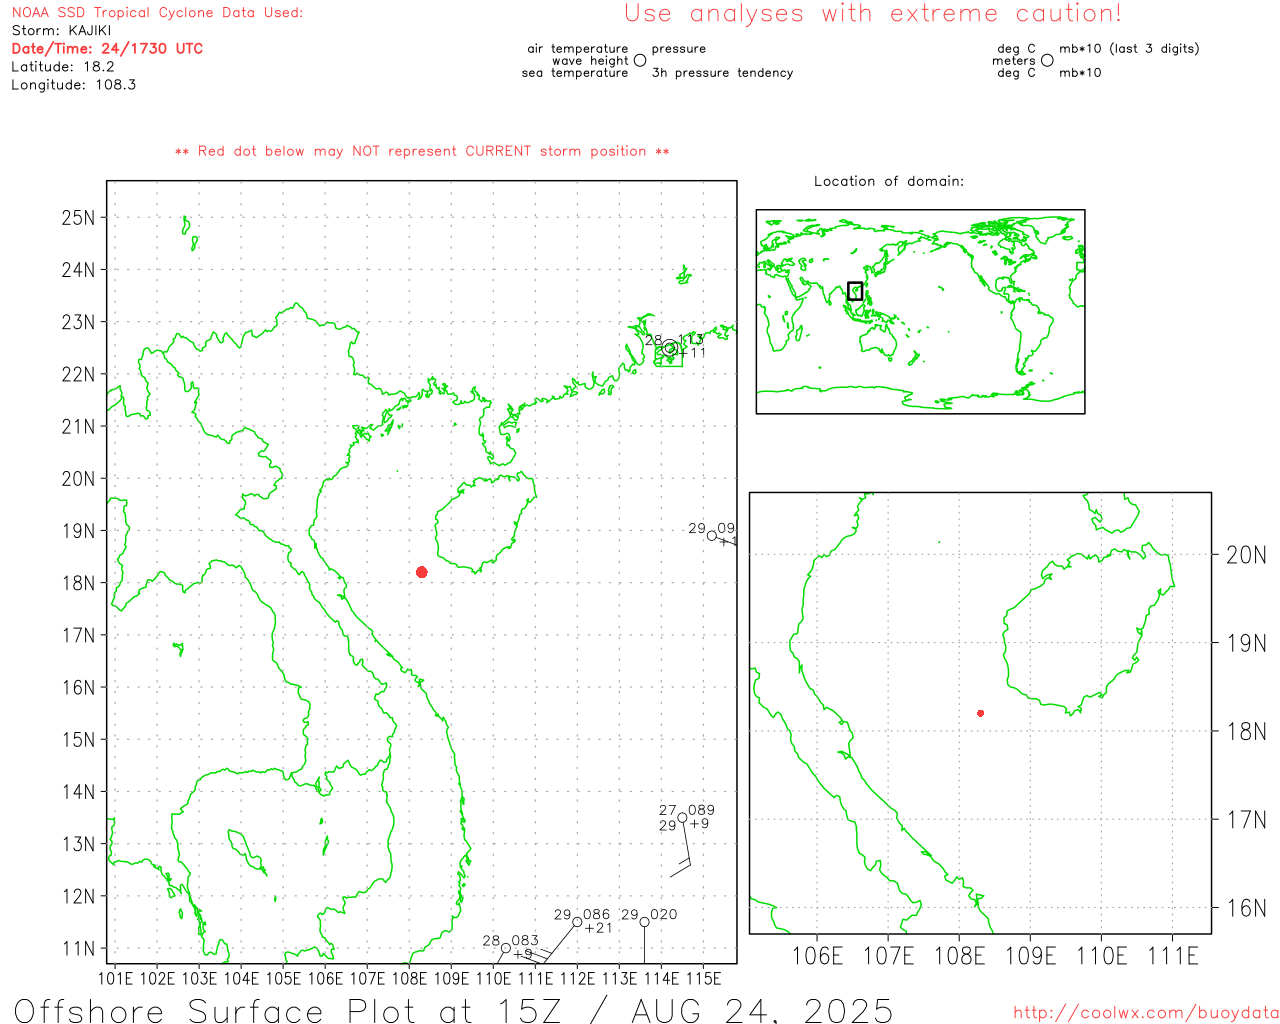Click the '115E' longitude label on main map
Viewport: 1280px width, 1024px height.
click(x=703, y=978)
